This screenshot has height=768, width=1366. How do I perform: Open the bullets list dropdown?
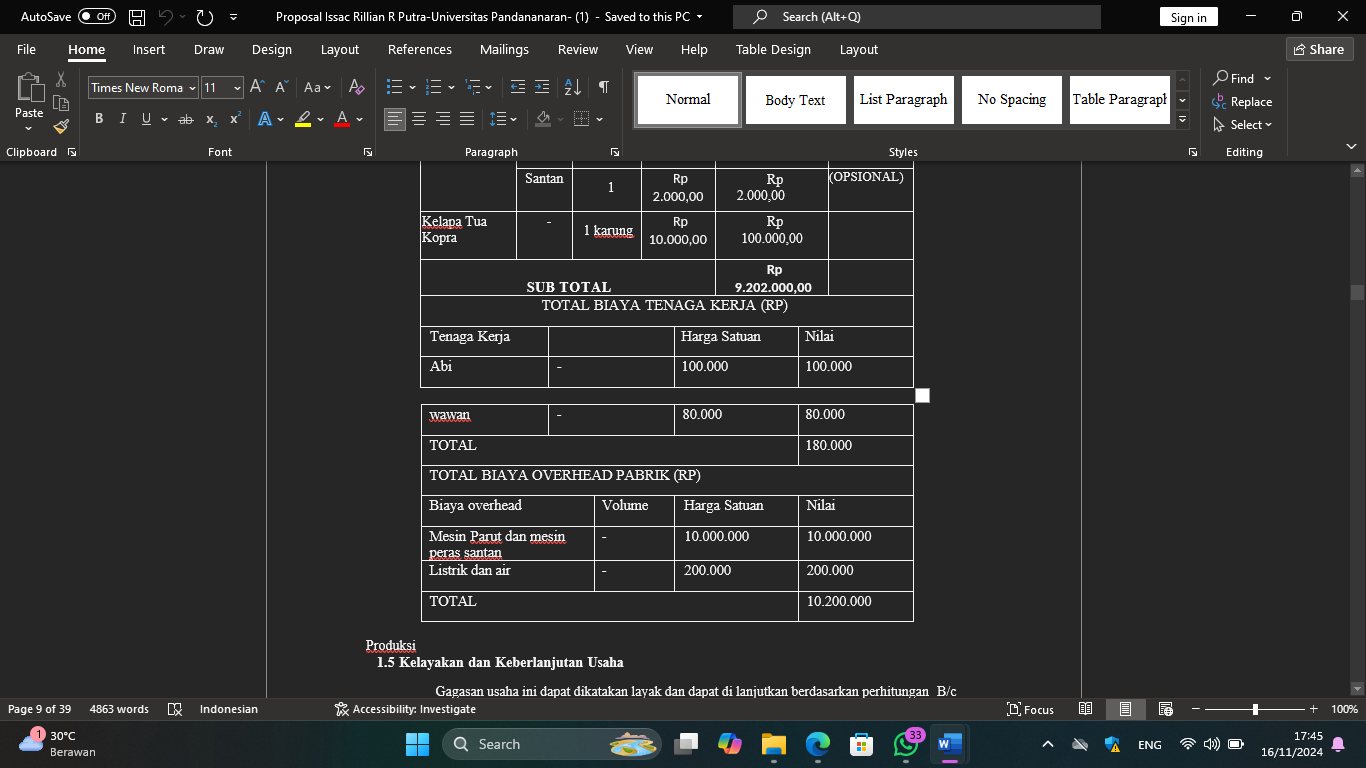tap(412, 88)
